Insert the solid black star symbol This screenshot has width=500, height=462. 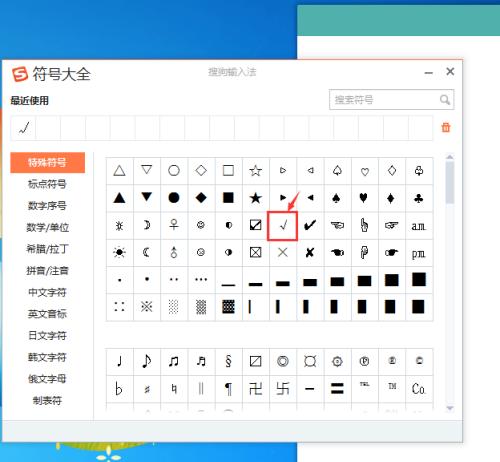[x=256, y=198]
